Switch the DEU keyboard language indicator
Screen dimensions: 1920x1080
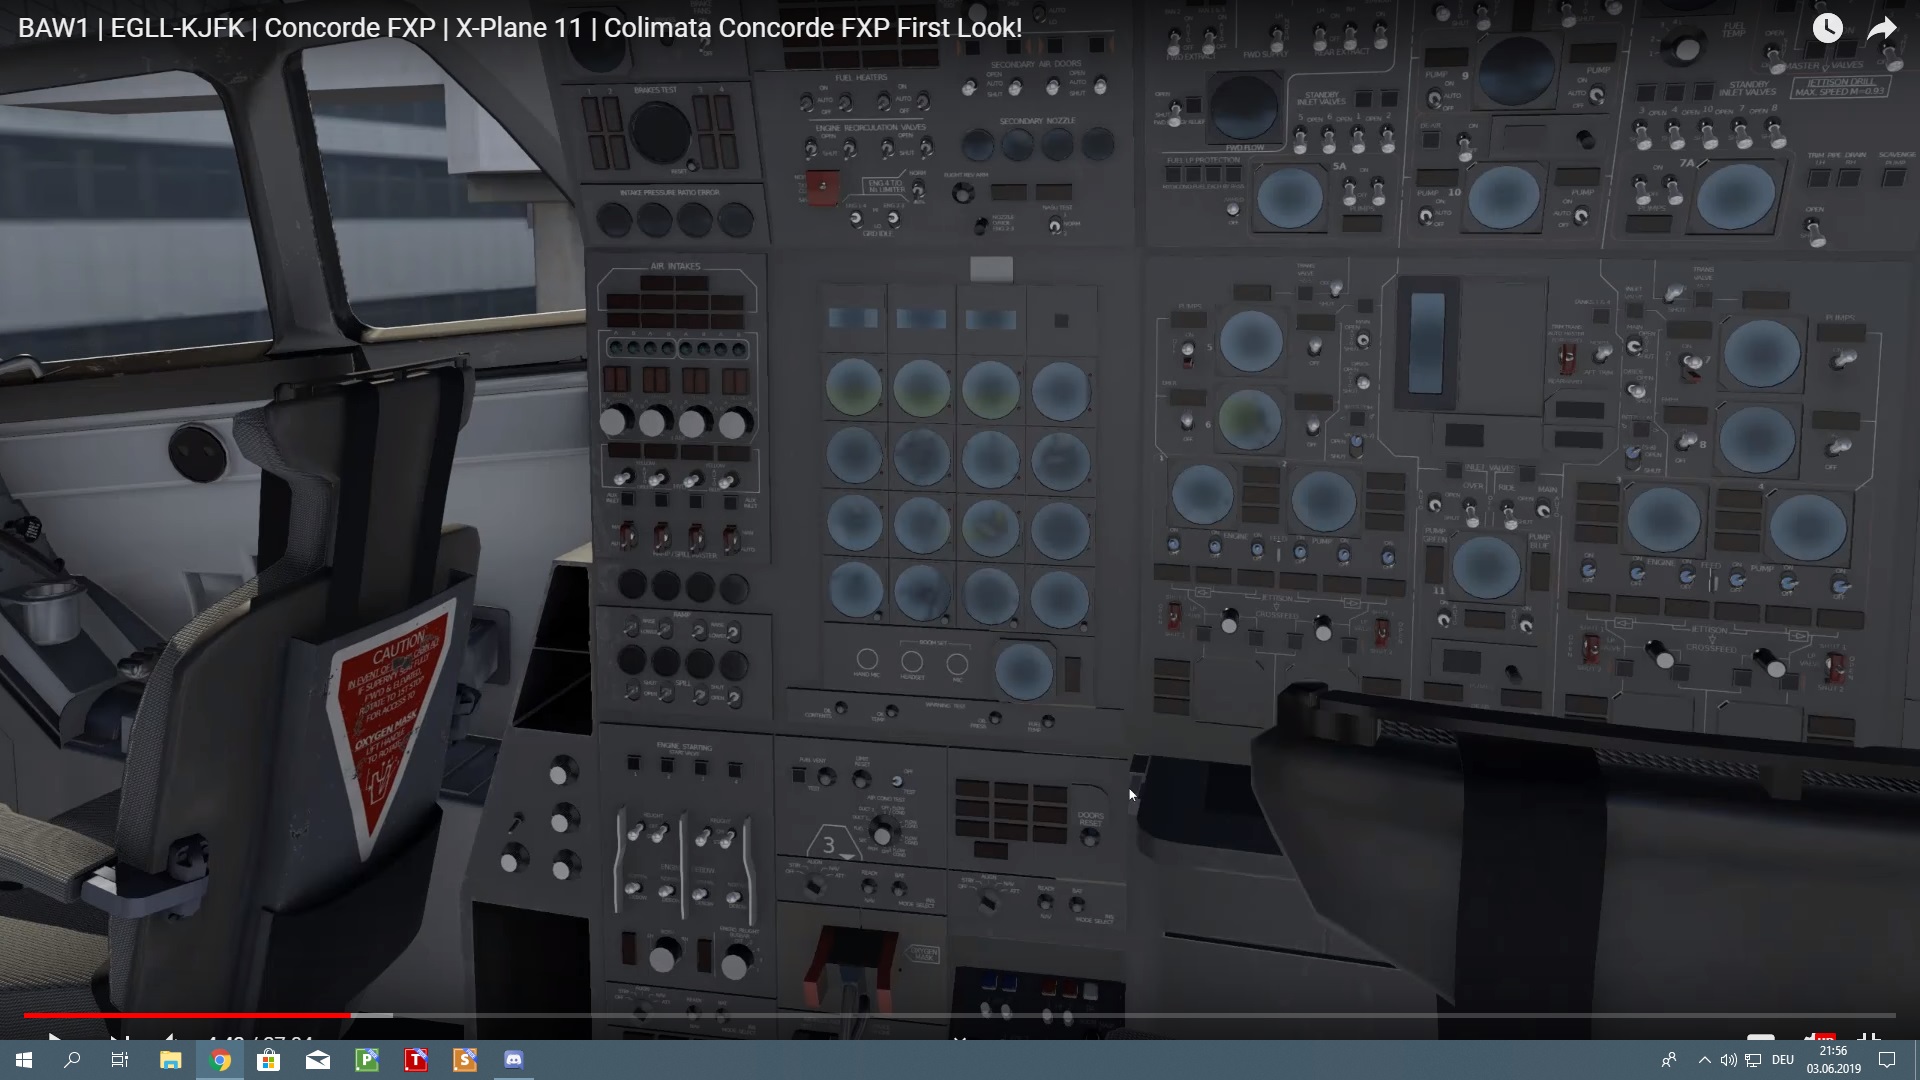(1783, 1060)
